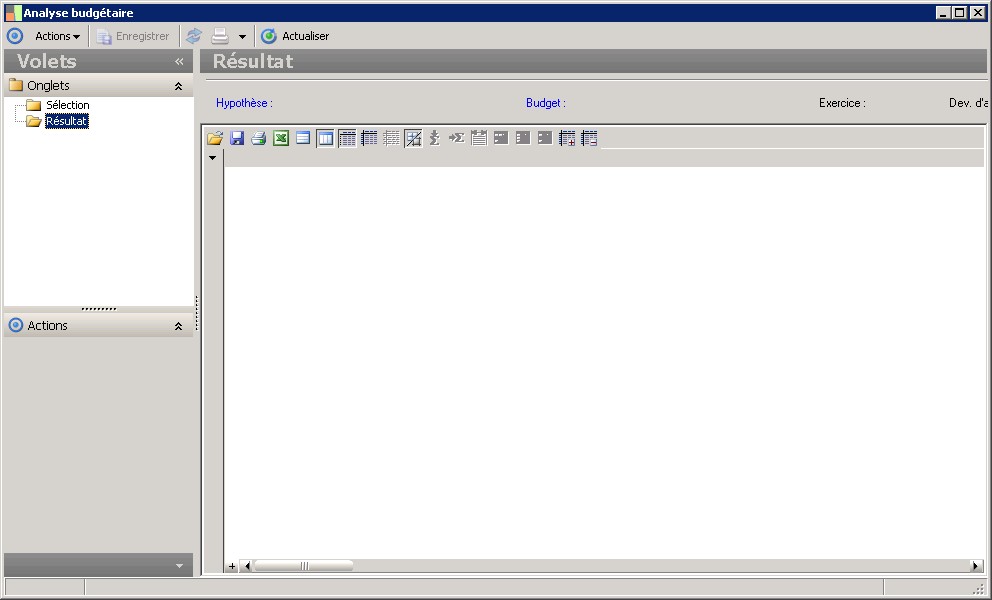This screenshot has width=992, height=600.
Task: Collapse the Volets panel with double chevron
Action: 179,61
